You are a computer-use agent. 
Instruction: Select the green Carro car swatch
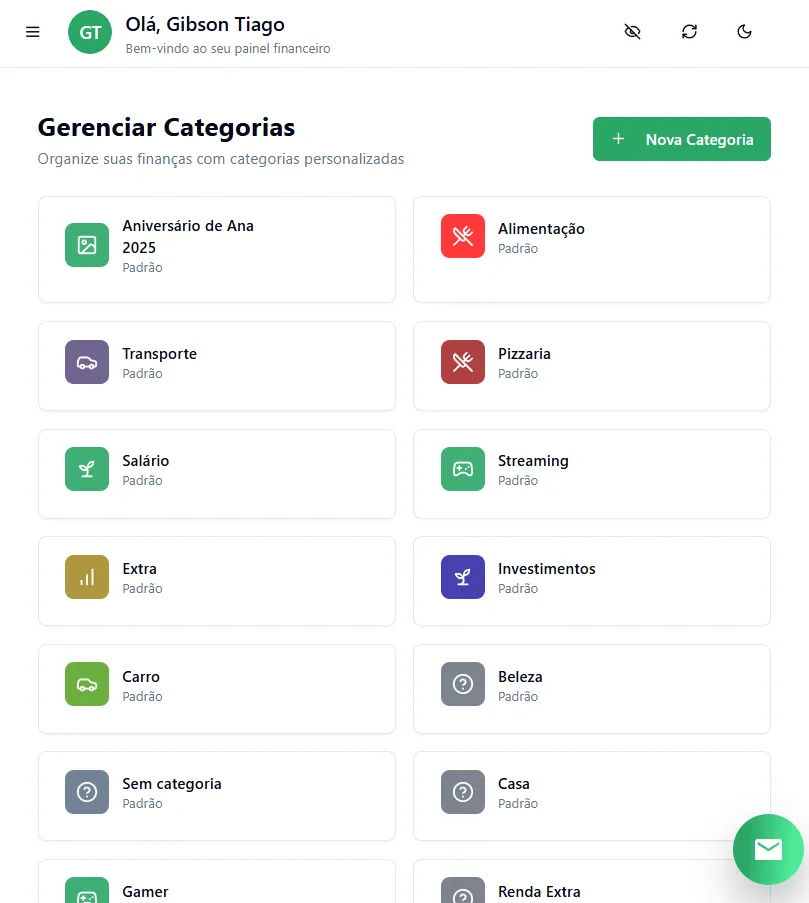87,684
